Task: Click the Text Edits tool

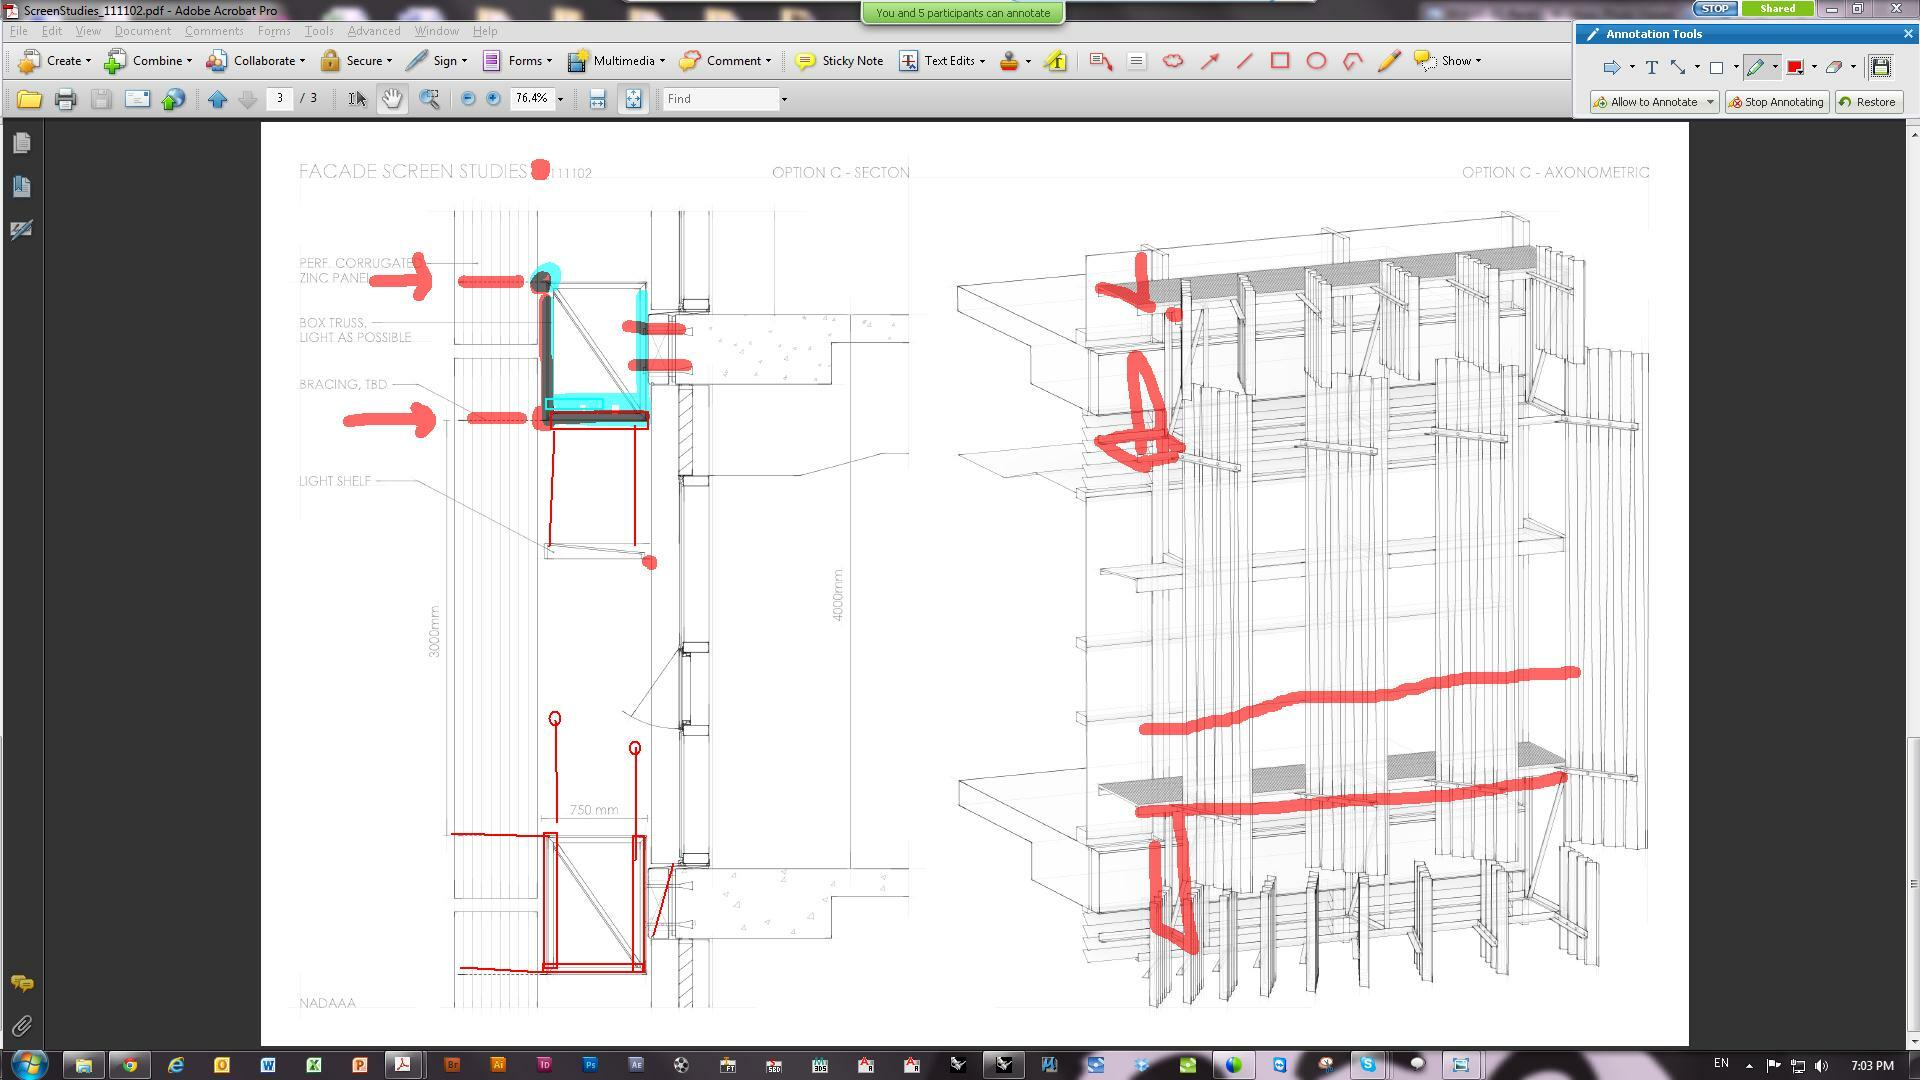Action: 942,61
